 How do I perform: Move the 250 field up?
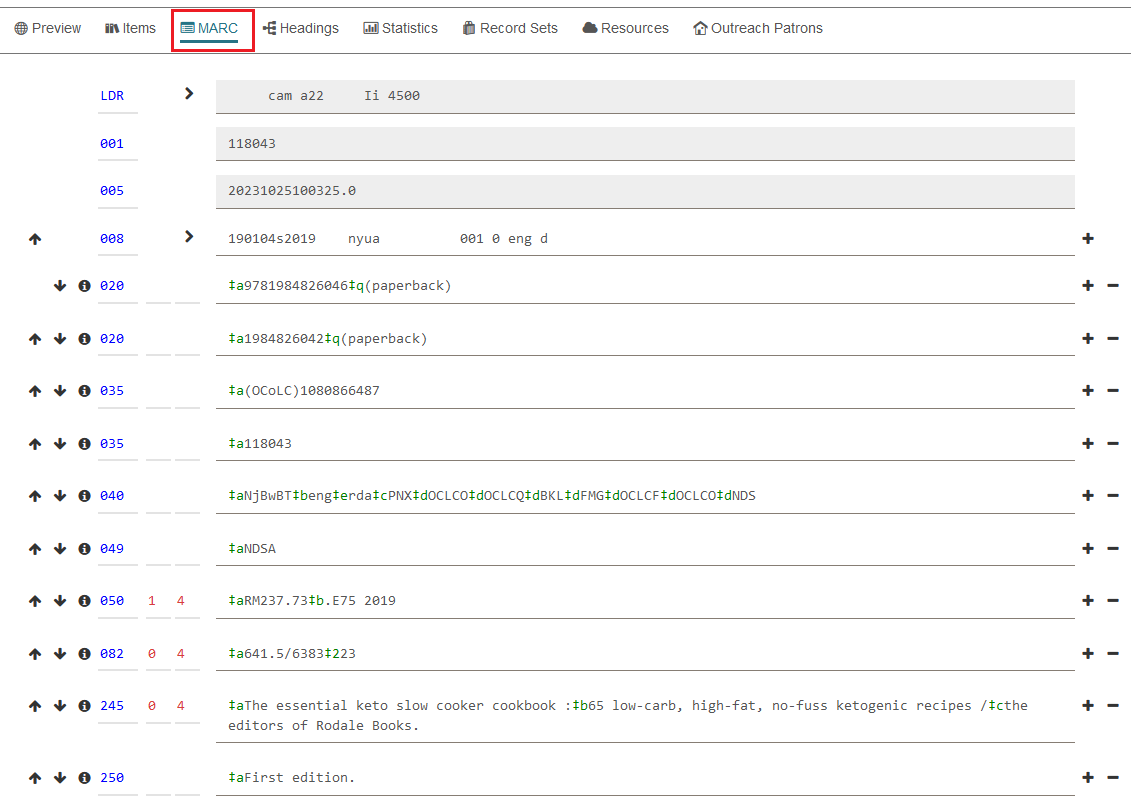tap(35, 778)
